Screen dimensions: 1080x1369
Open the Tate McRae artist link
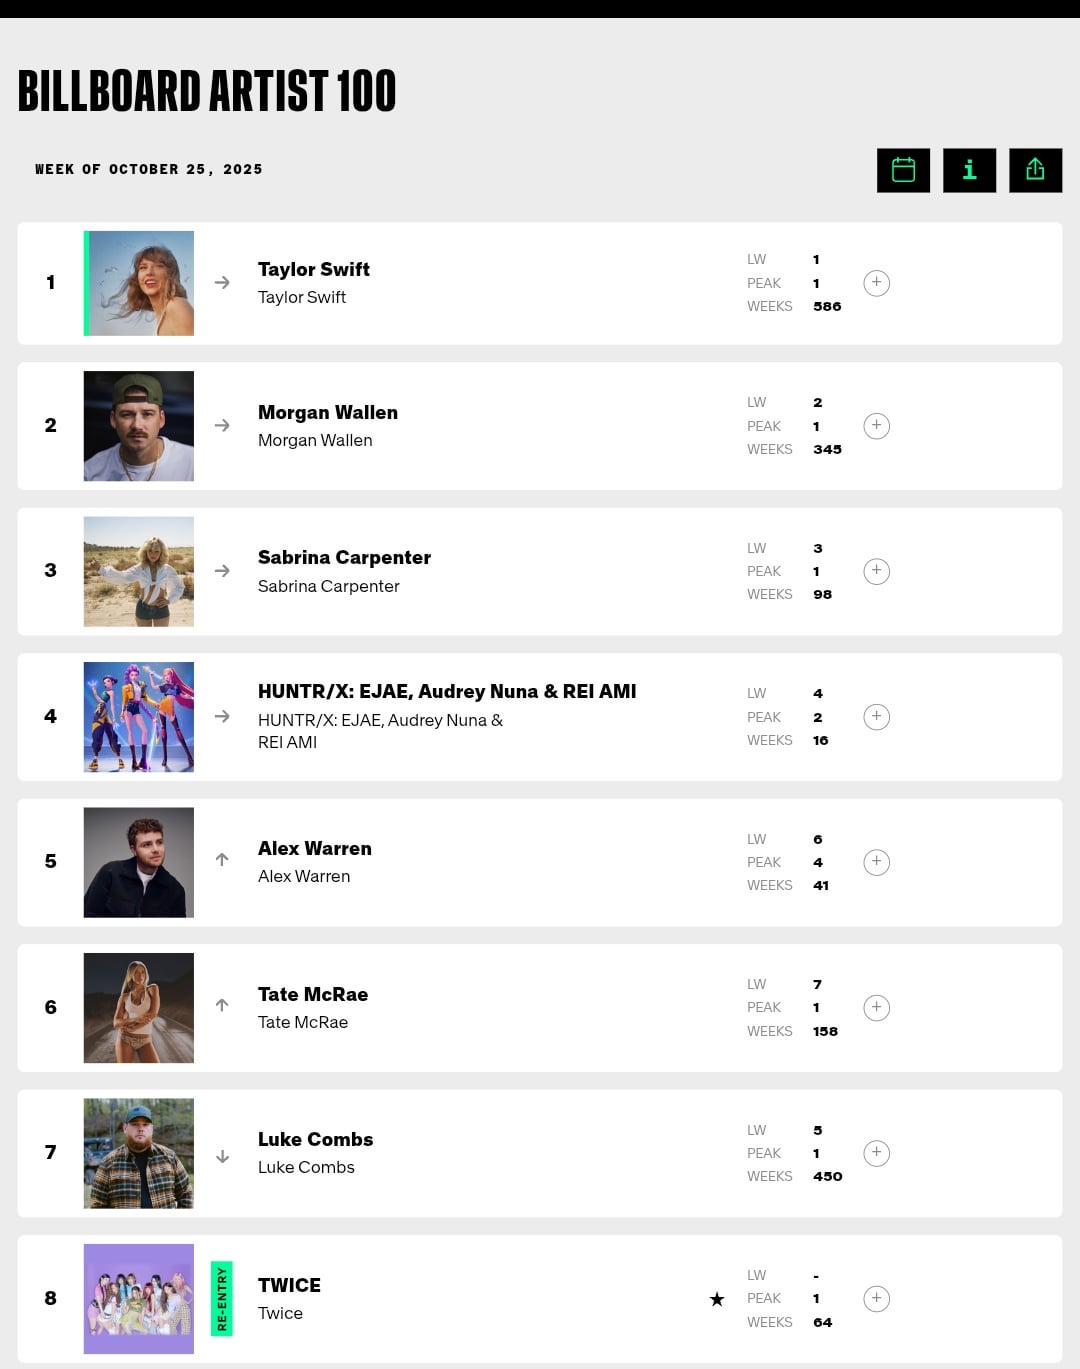(x=312, y=995)
